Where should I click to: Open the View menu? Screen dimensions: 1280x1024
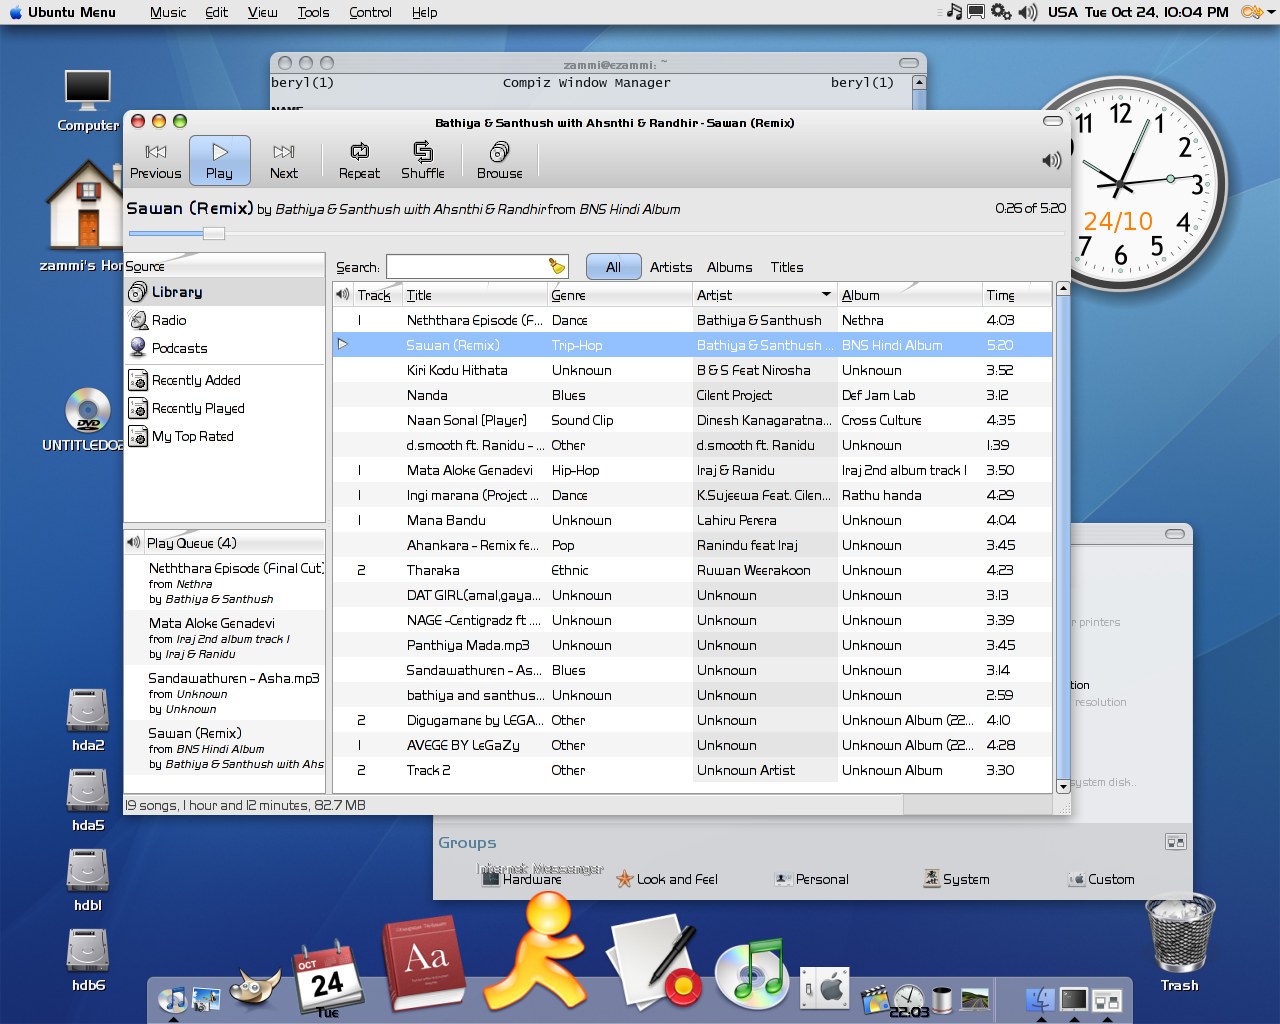pyautogui.click(x=263, y=12)
